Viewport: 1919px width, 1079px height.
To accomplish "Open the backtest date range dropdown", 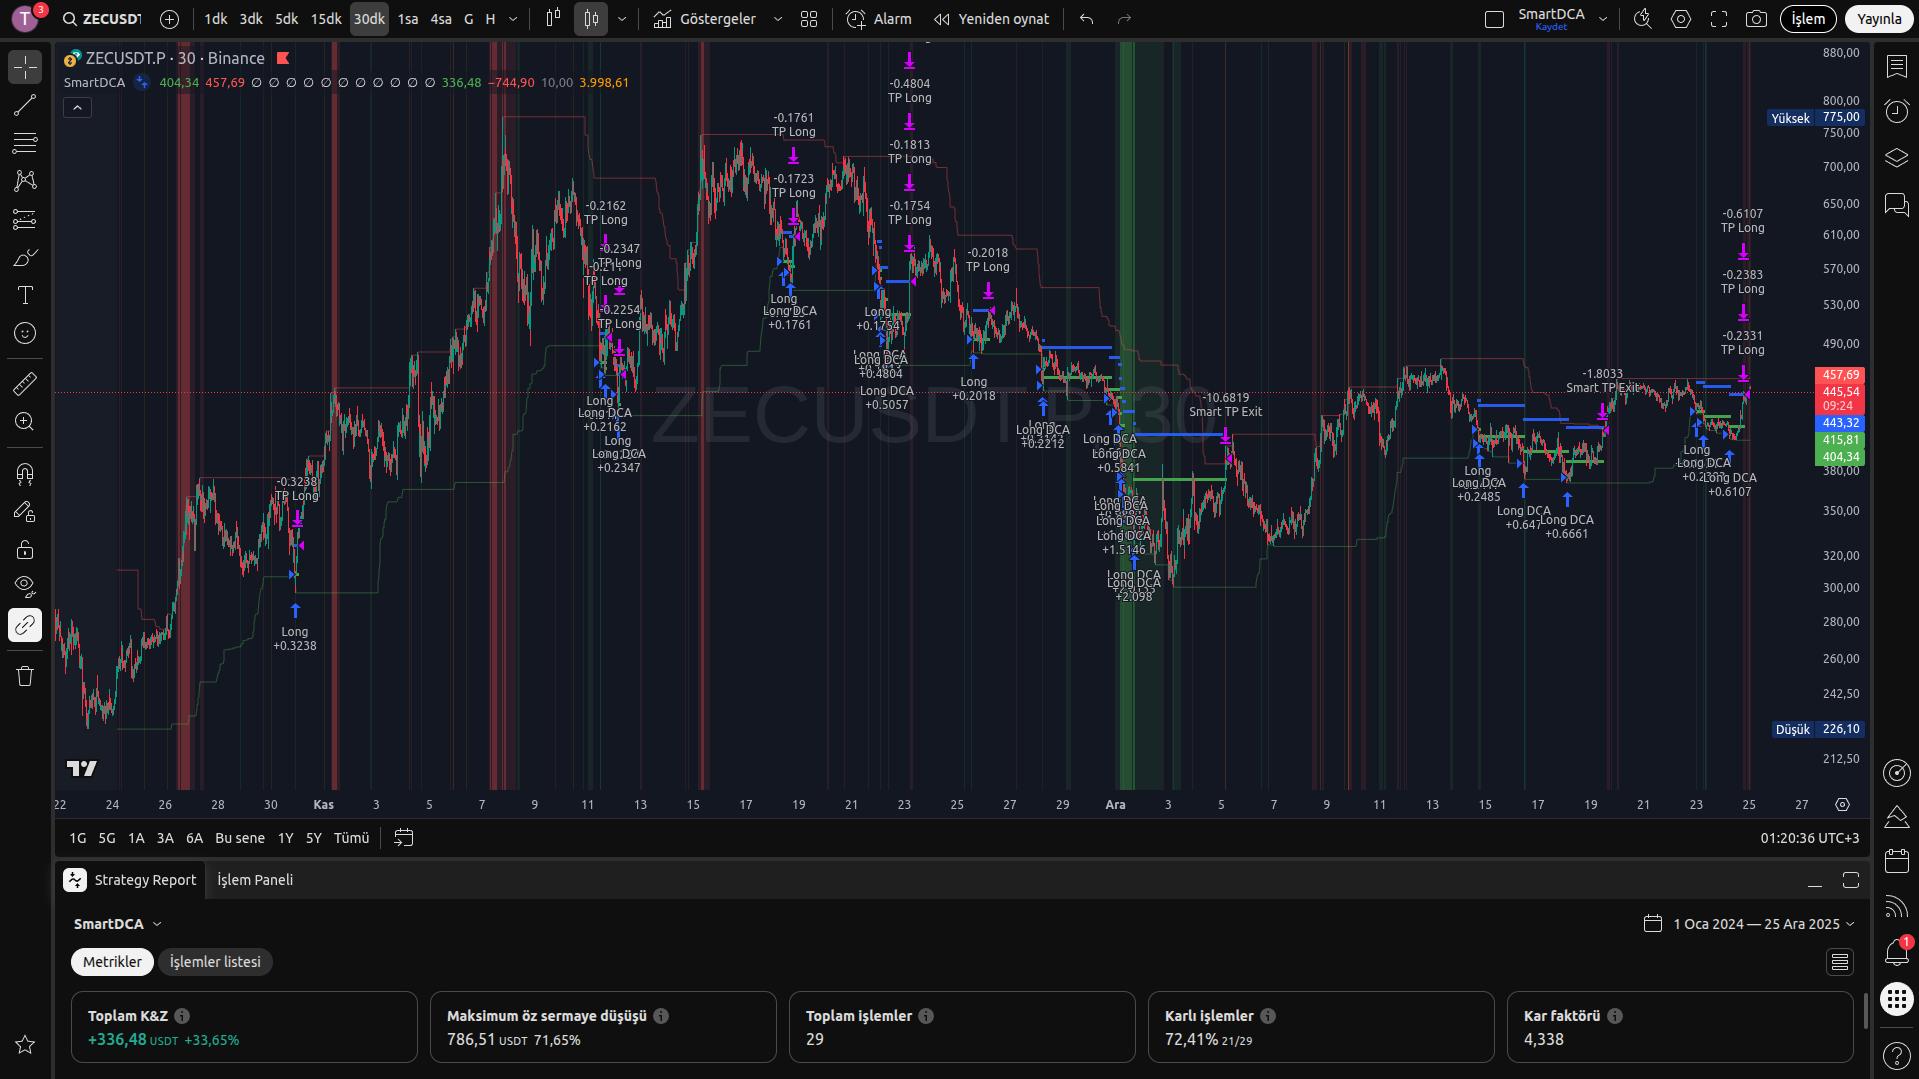I will 1749,924.
